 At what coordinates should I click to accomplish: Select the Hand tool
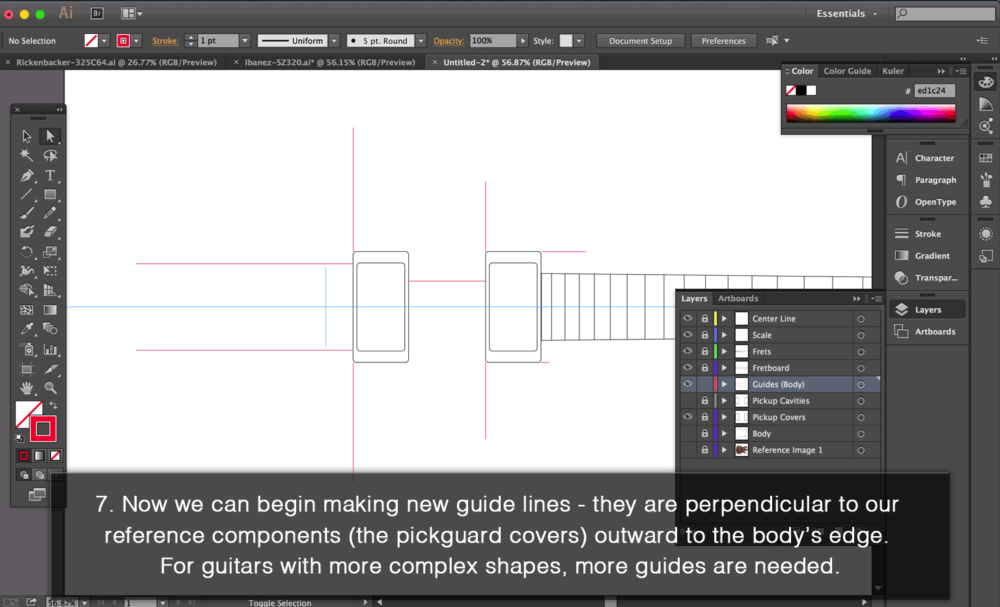point(27,387)
